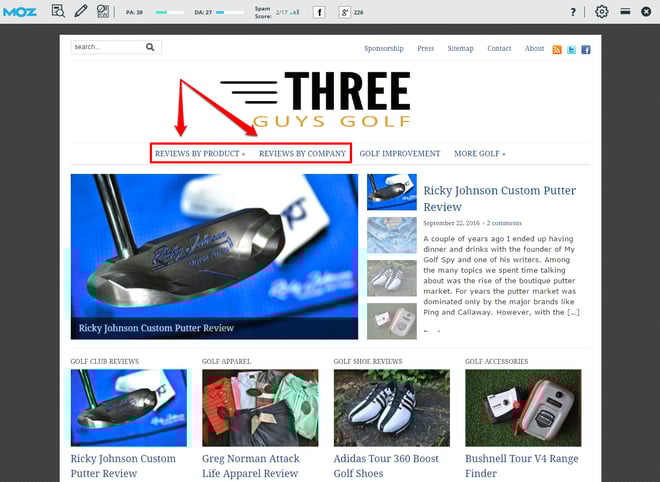Open the Contact link
Viewport: 660px width, 482px height.
(499, 48)
